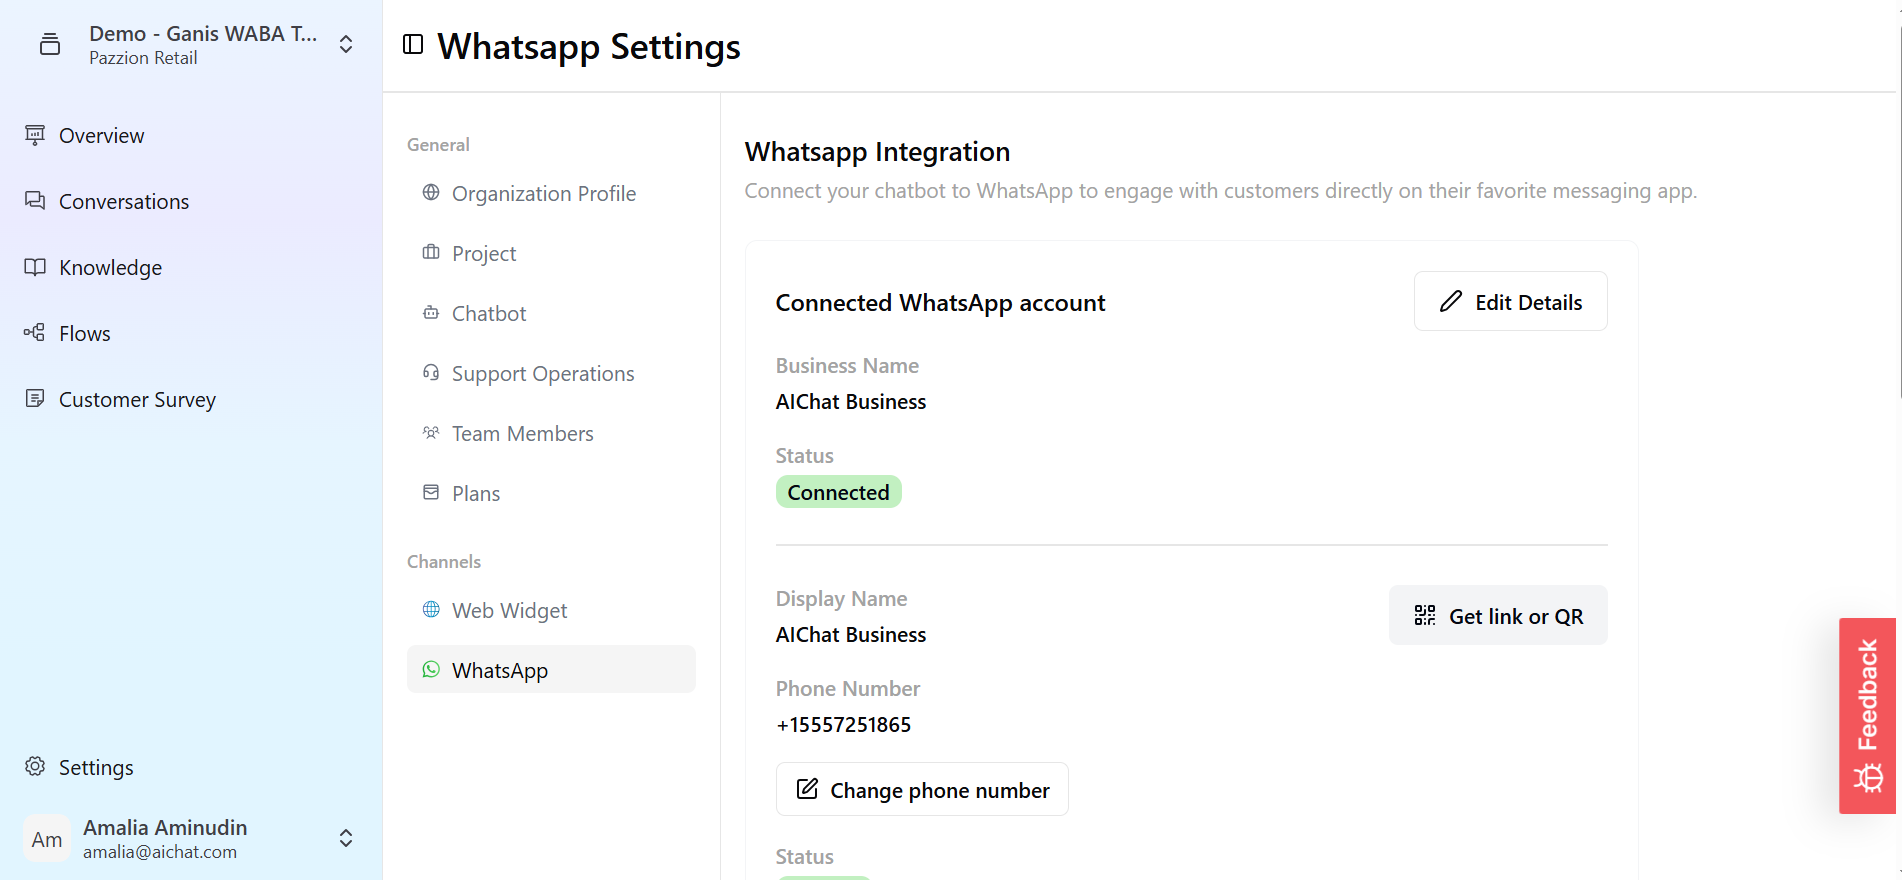Click the Connected WhatsApp account heading

pos(940,302)
